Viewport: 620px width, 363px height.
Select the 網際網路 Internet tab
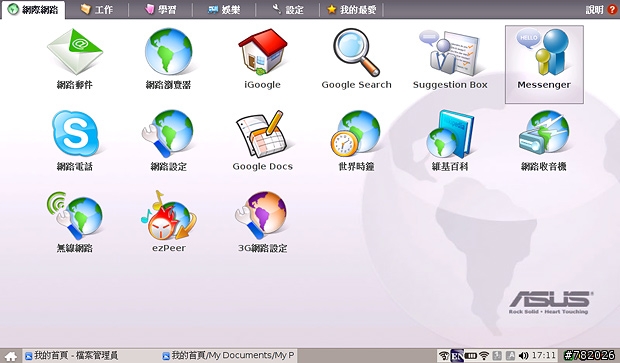(x=33, y=9)
